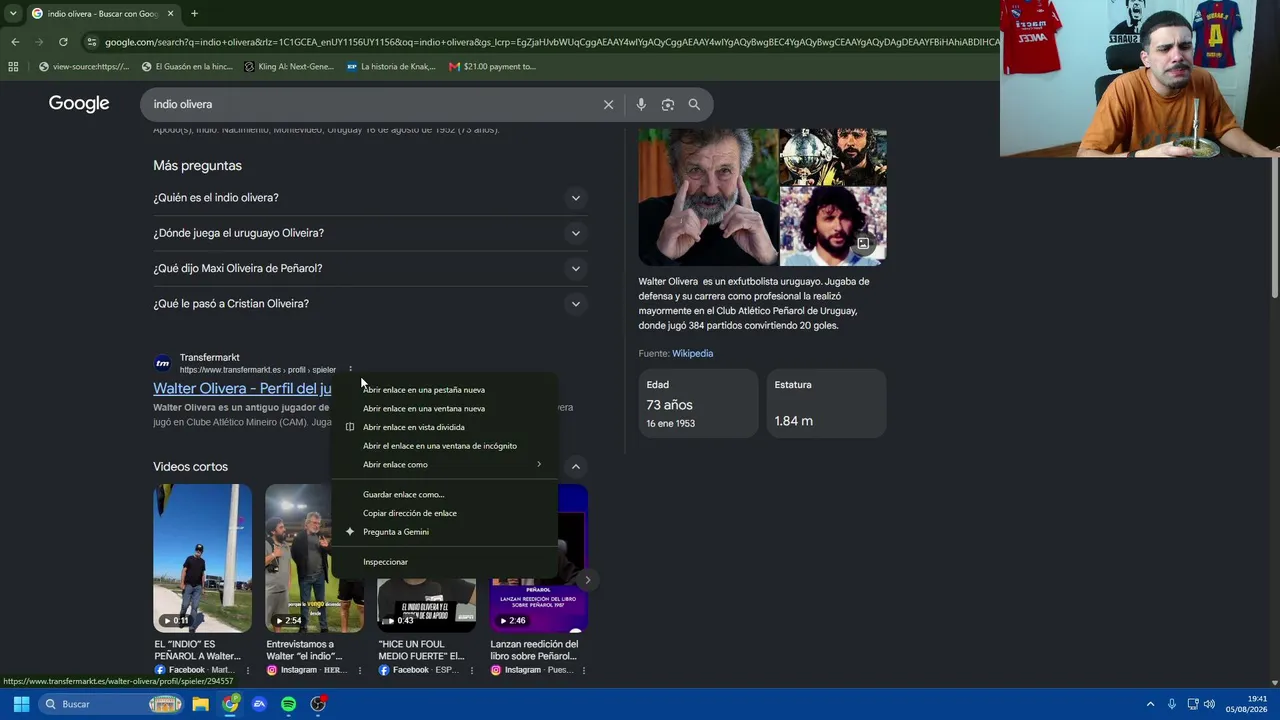Open the tab search dropdown arrow
The image size is (1280, 720).
click(x=13, y=14)
